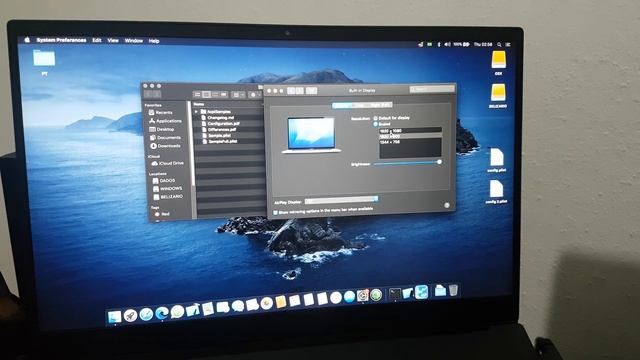Click the volume icon in menu bar

447,44
